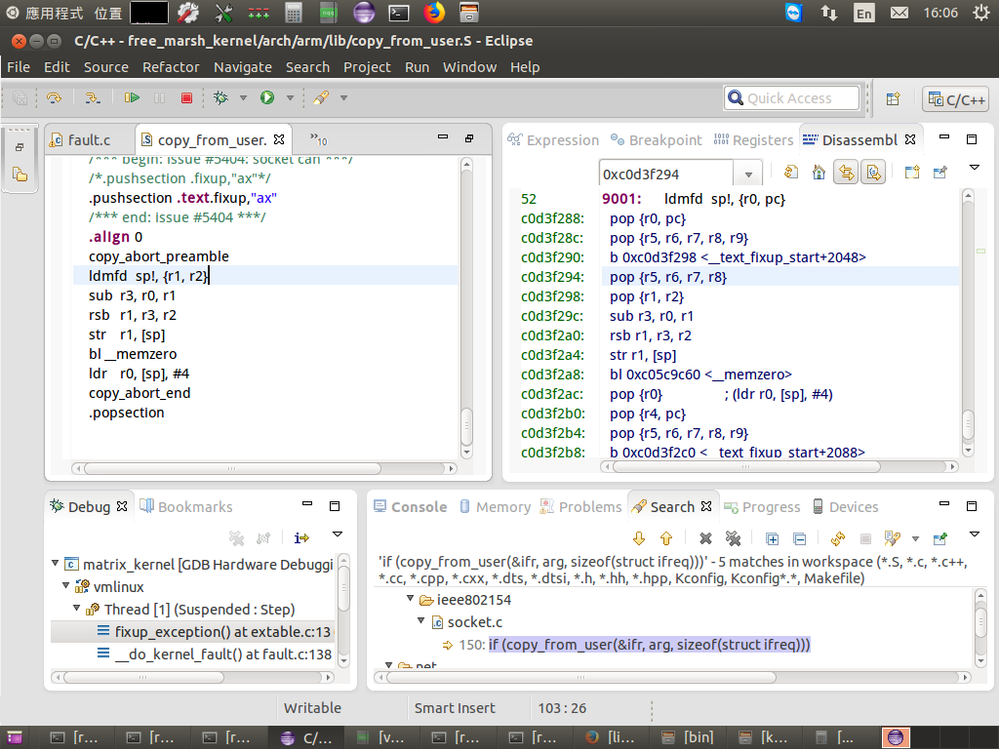Image resolution: width=999 pixels, height=749 pixels.
Task: Collapse the matrix_kernel launch node
Action: (x=55, y=563)
